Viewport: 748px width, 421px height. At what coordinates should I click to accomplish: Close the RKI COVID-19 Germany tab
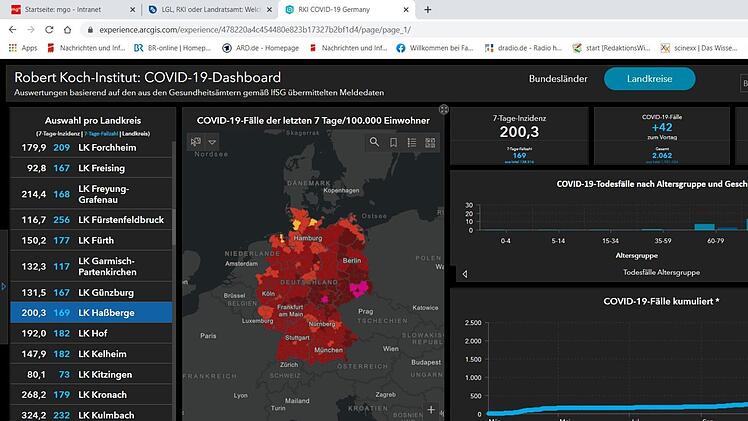tap(406, 10)
